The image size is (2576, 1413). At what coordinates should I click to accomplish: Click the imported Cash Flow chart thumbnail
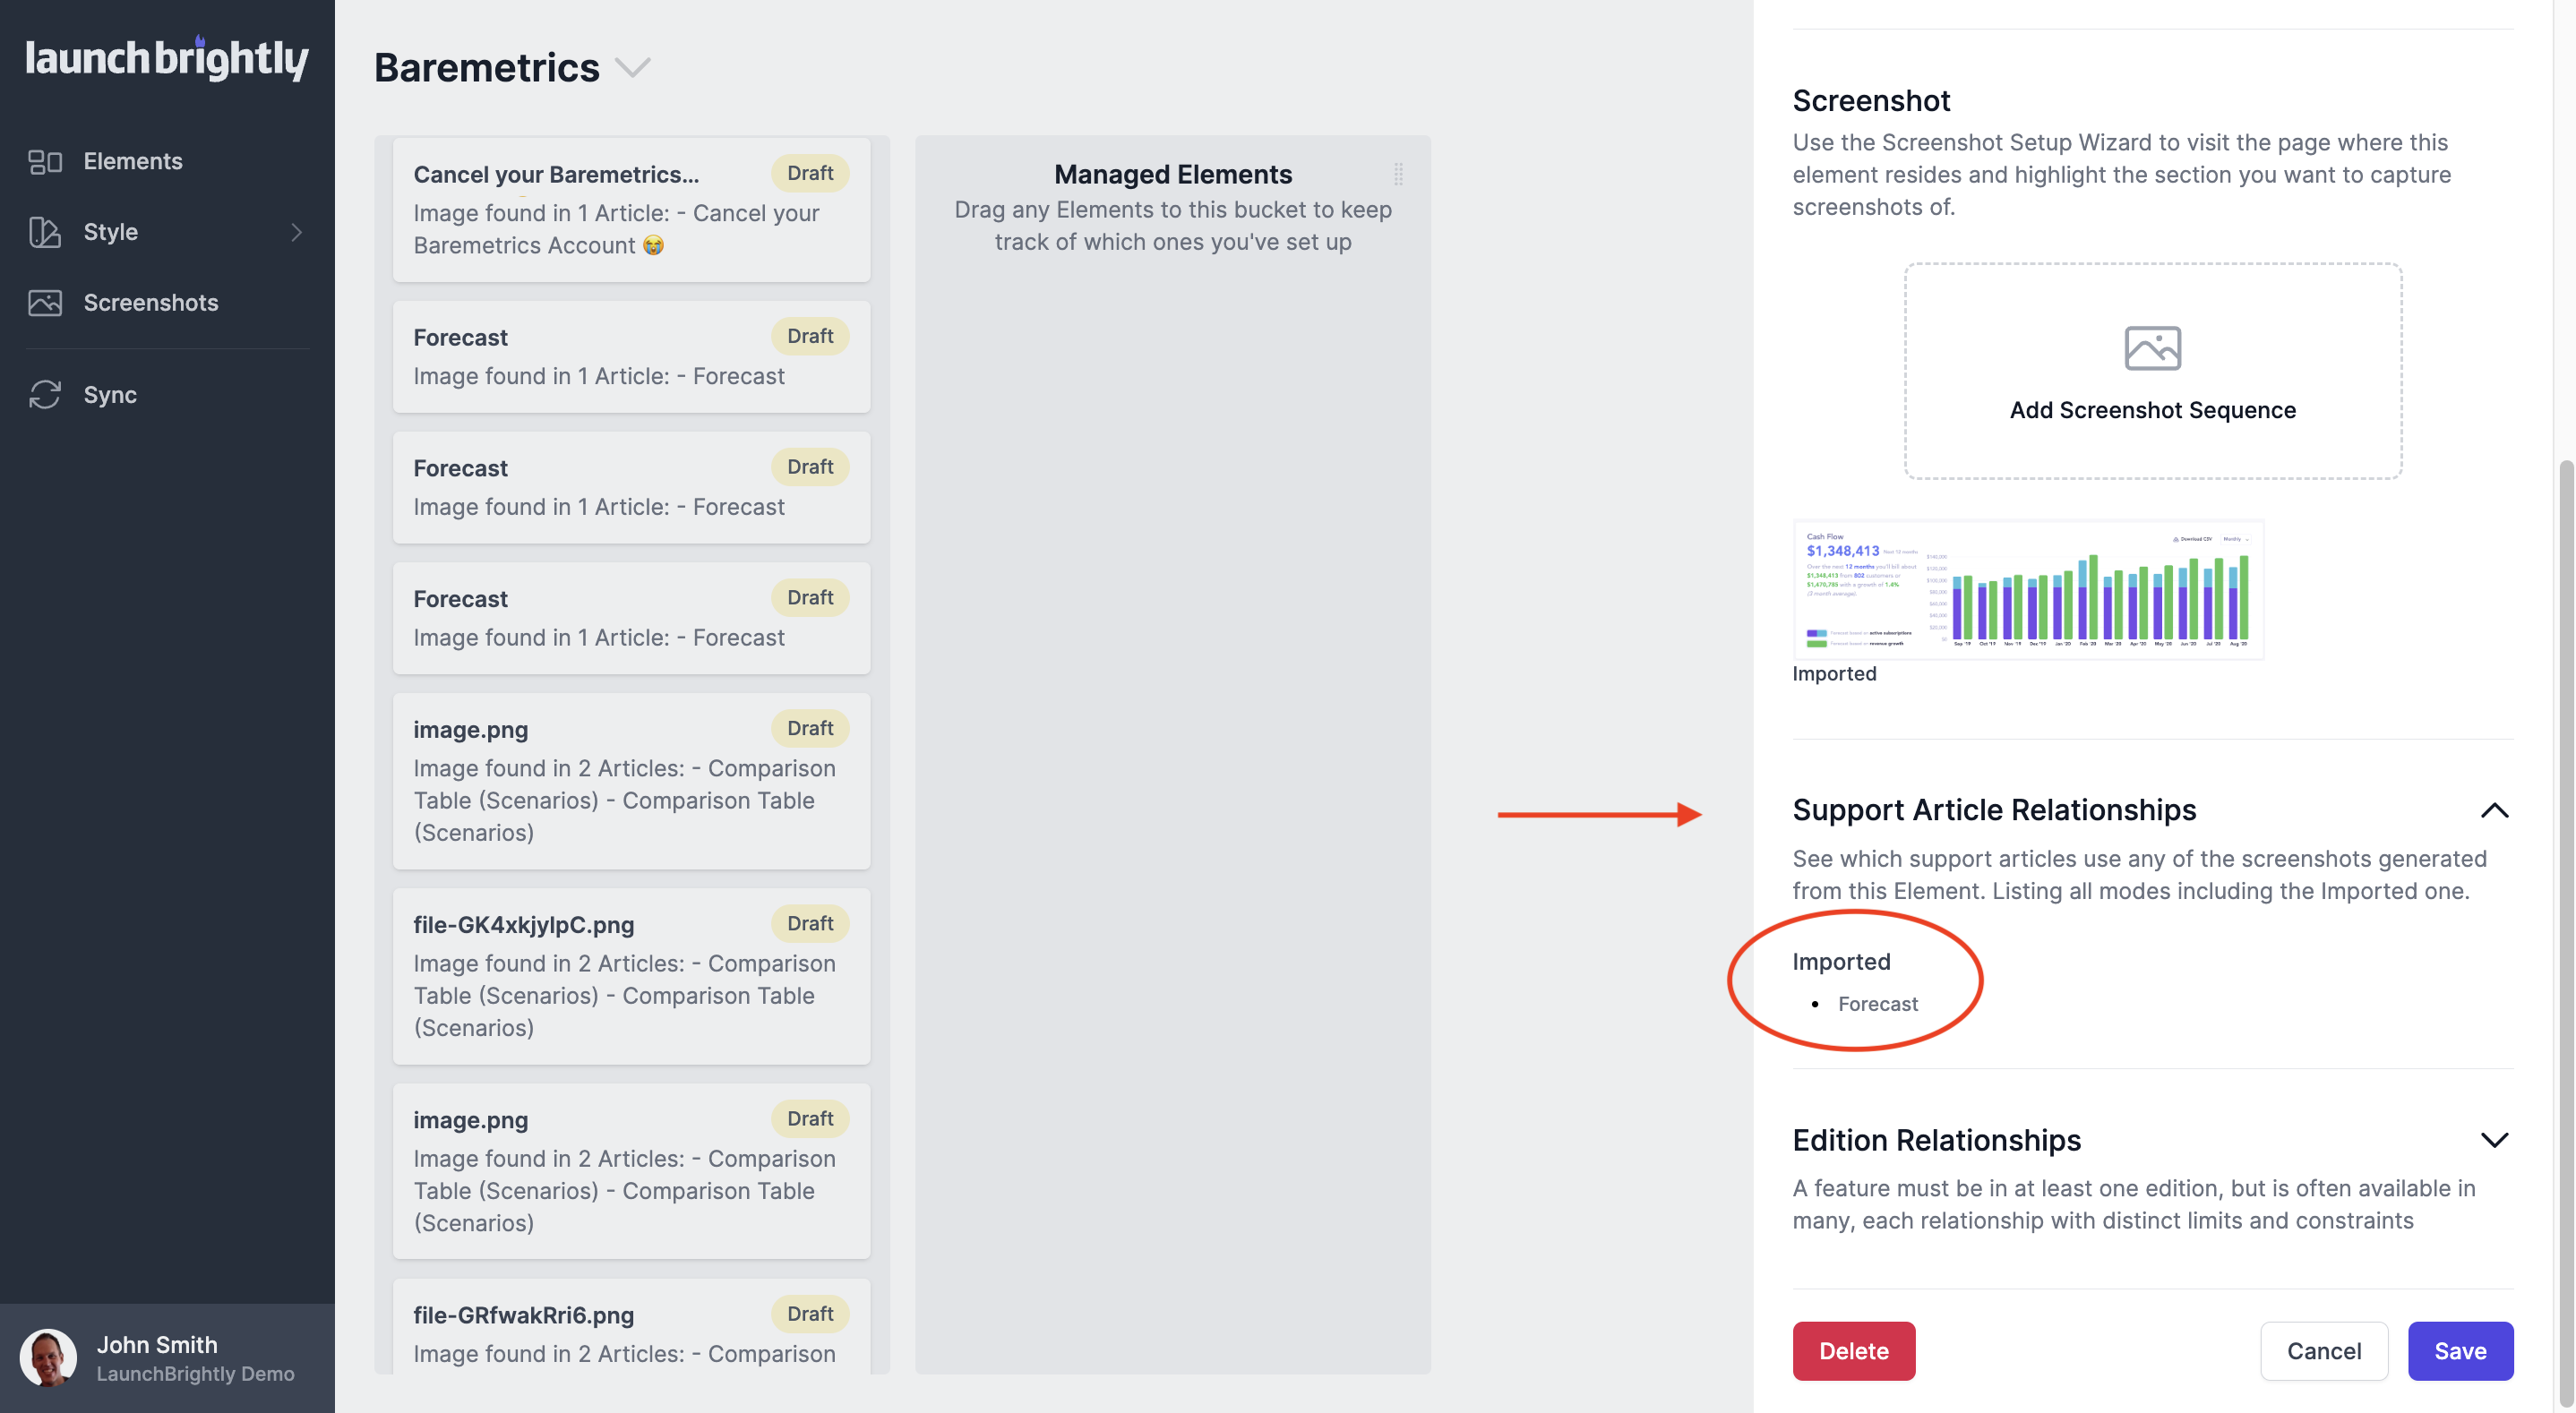pos(2027,591)
